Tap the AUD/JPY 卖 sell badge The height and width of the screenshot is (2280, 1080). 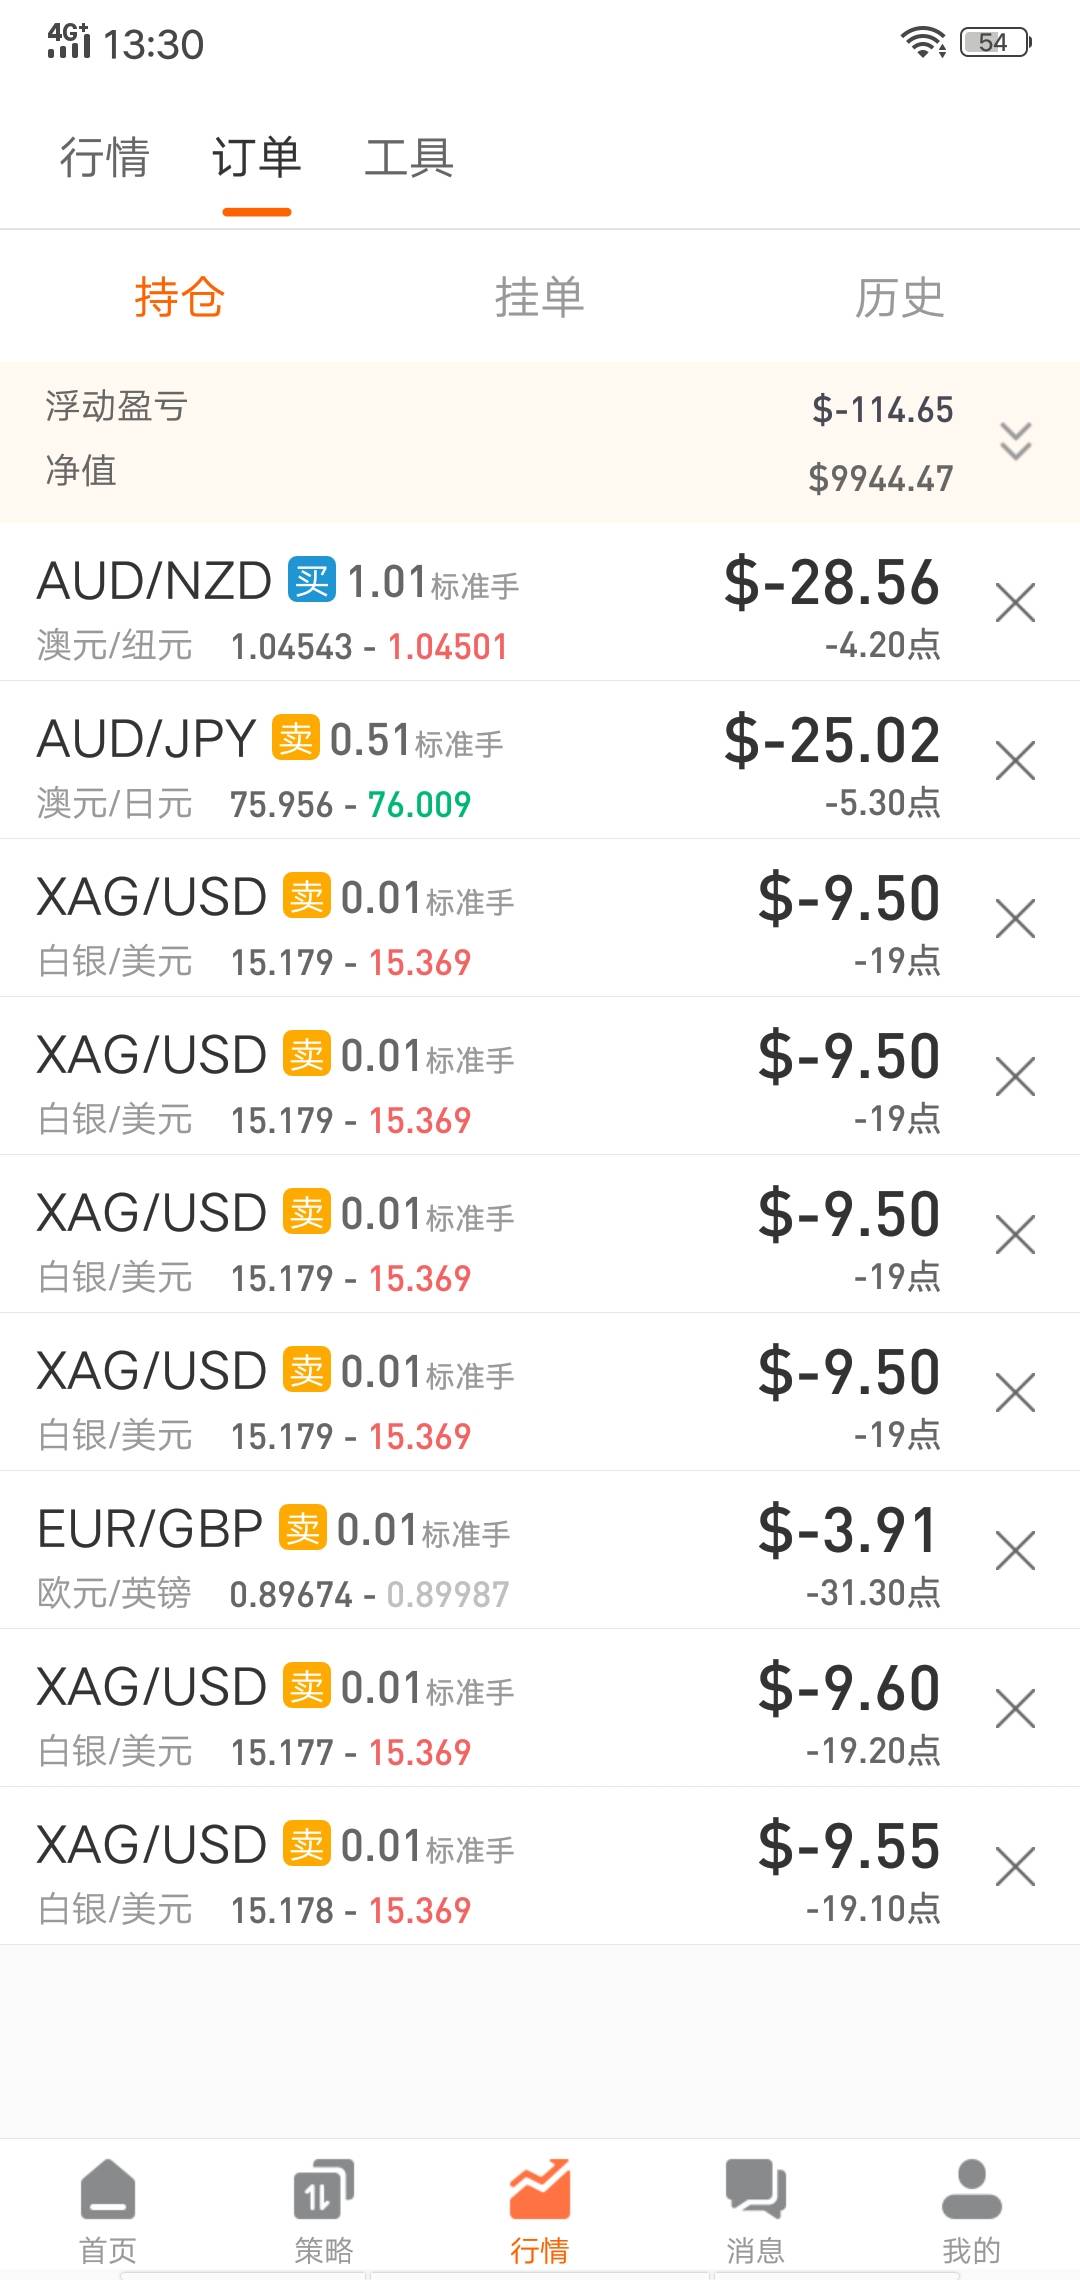pos(296,739)
